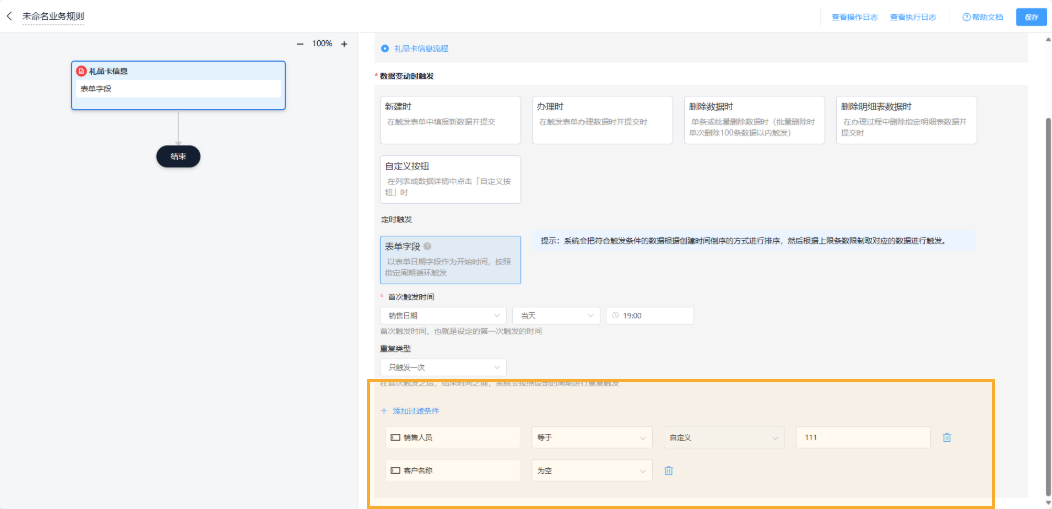
Task: Select the 新建时 trigger card
Action: pos(450,120)
